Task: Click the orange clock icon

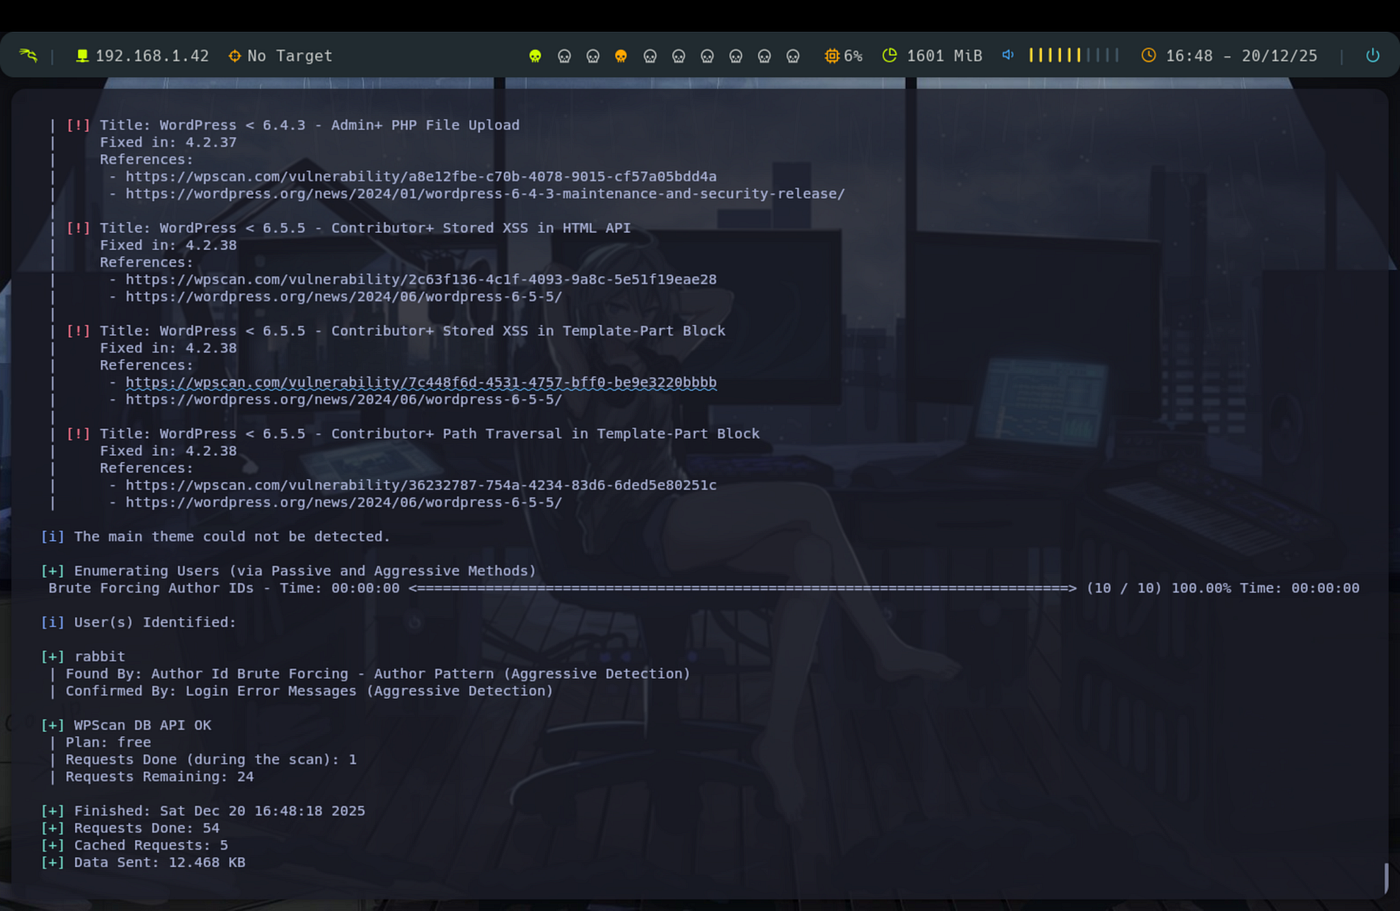Action: point(1149,56)
